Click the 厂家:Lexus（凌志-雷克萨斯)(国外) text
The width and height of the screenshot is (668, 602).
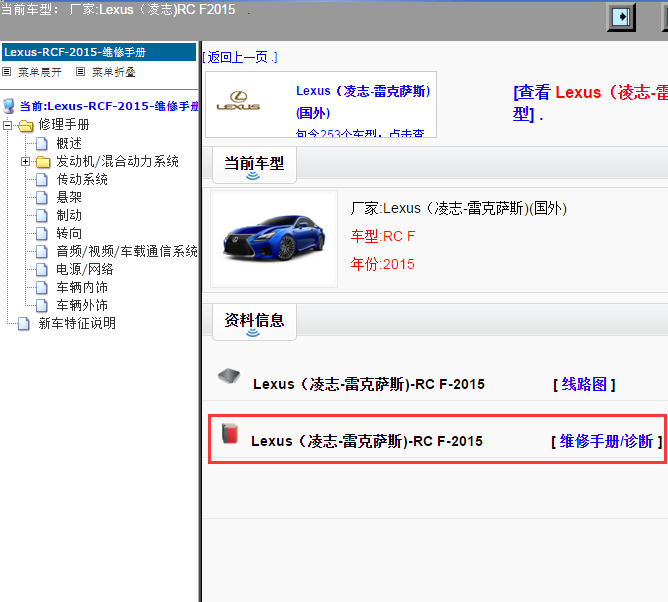[x=458, y=208]
